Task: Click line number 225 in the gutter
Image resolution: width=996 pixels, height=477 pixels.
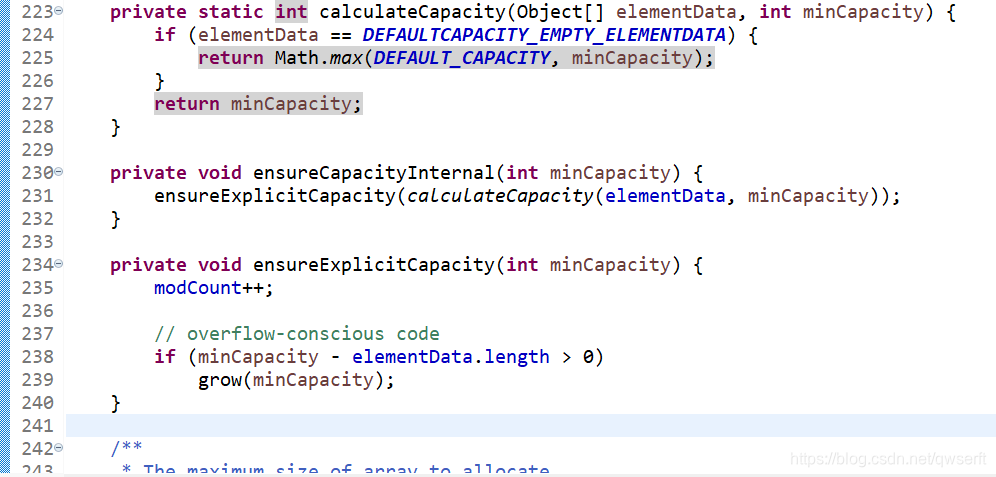Action: click(x=37, y=58)
